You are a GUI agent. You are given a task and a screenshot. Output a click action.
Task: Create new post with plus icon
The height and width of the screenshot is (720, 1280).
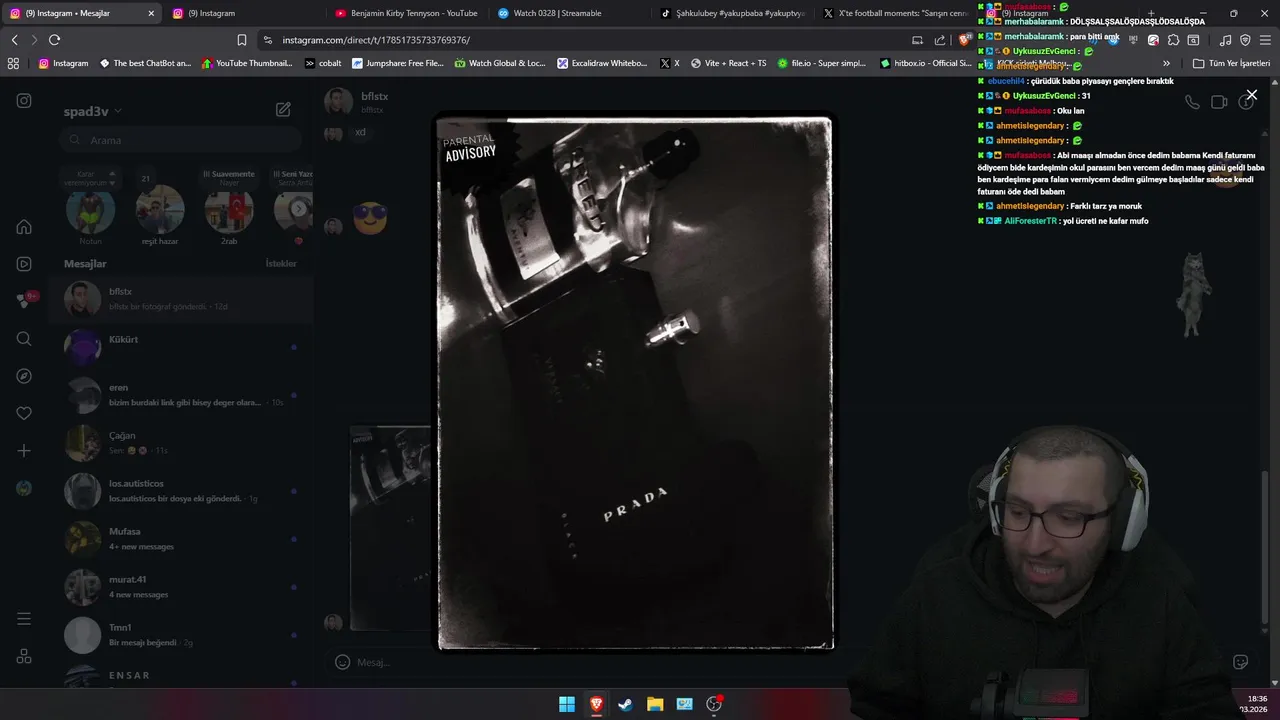(x=24, y=451)
